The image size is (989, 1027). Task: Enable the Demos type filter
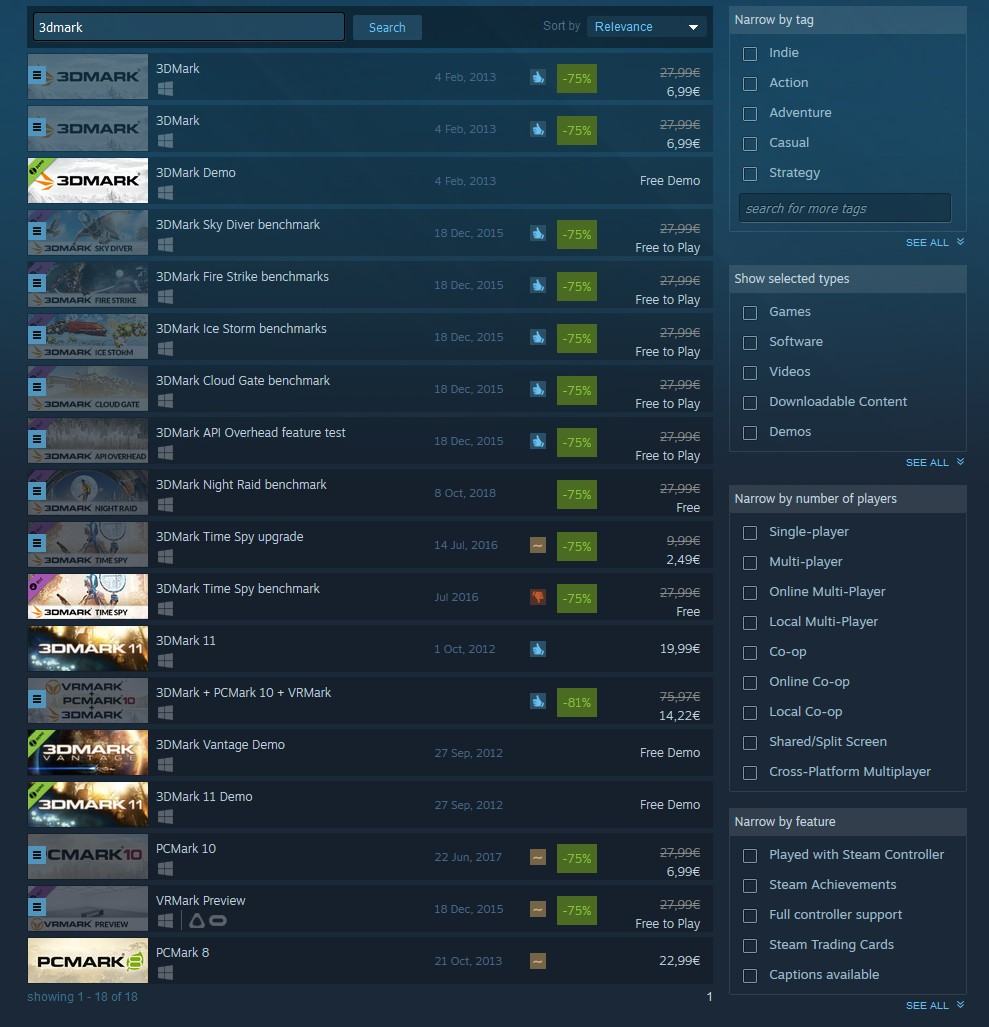750,433
